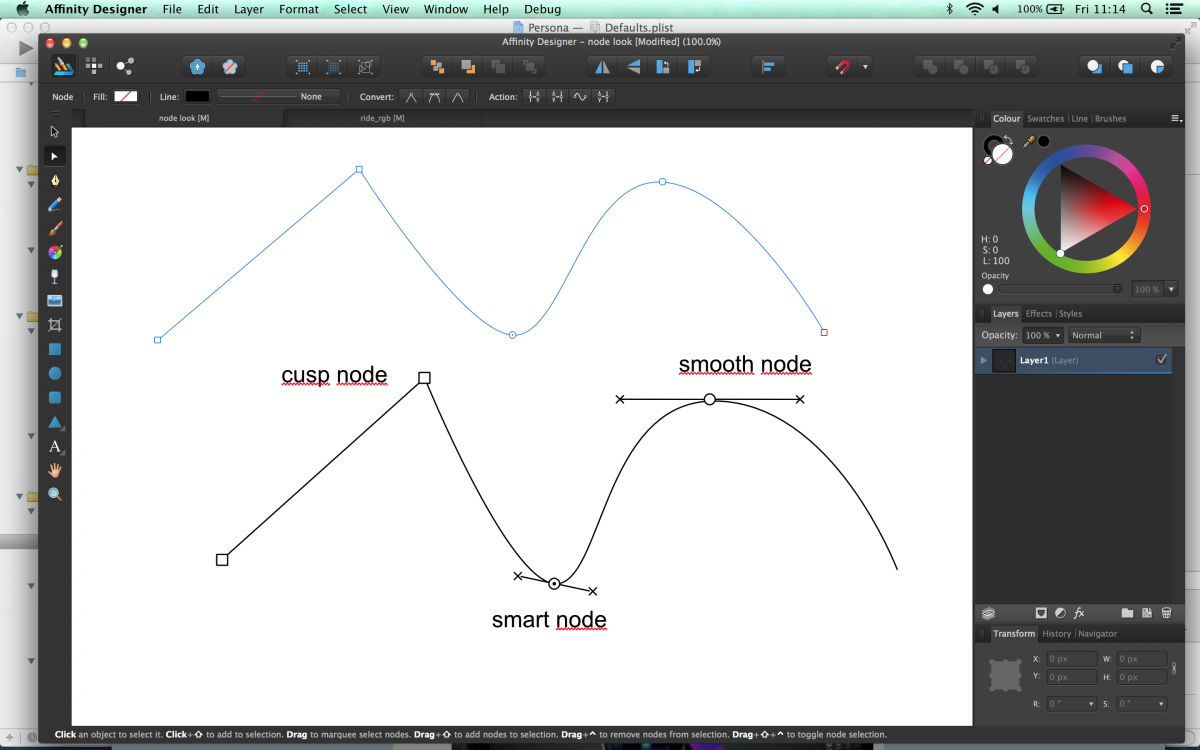Open the snapping options dropdown arrow
This screenshot has height=750, width=1200.
[x=865, y=67]
